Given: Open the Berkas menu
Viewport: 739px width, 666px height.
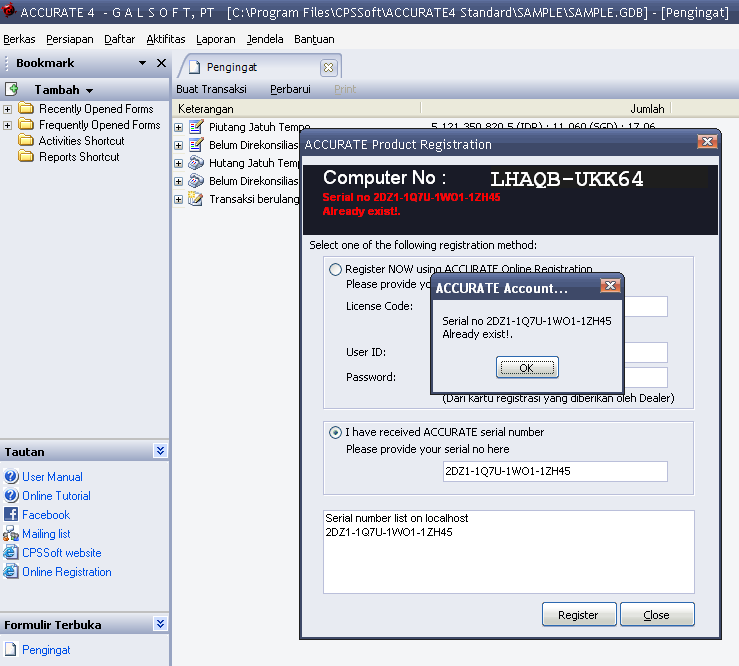Looking at the screenshot, I should [19, 39].
